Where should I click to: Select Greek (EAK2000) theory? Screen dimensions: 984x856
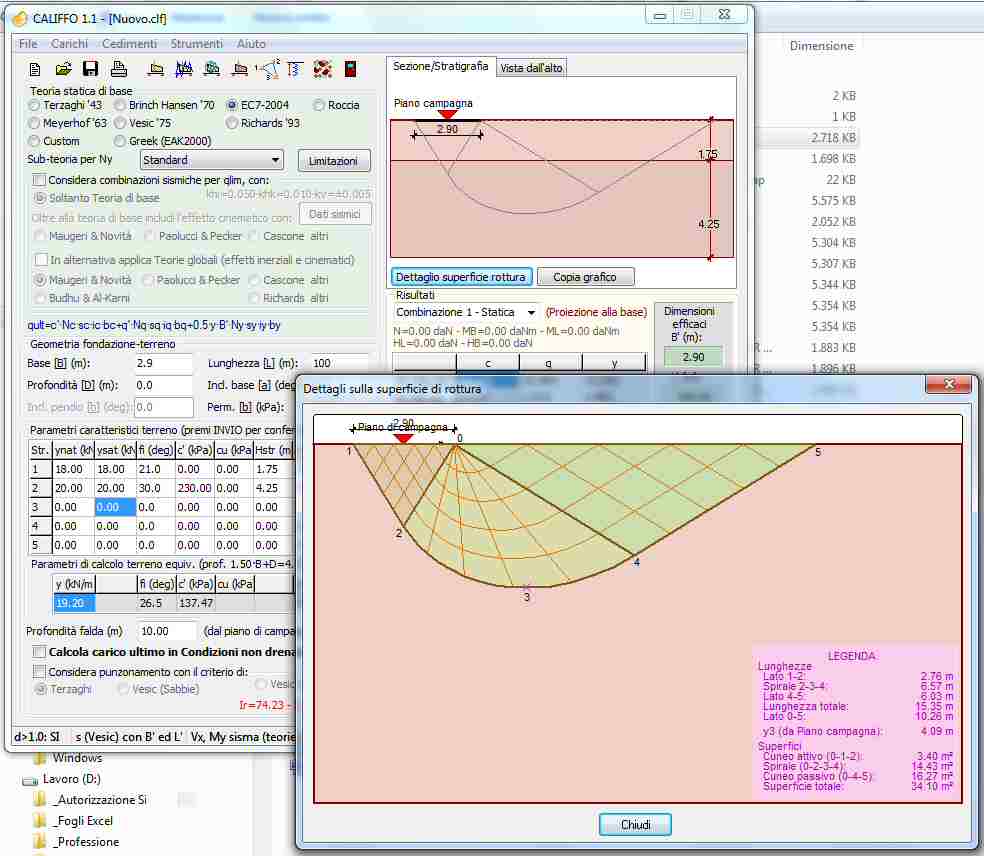pos(119,141)
